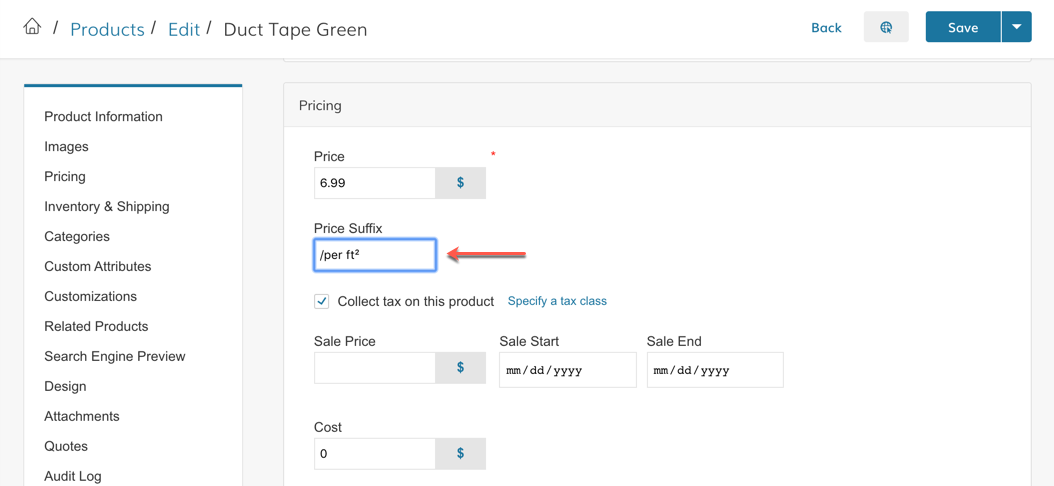
Task: Open the Sale End date picker
Action: coord(714,370)
